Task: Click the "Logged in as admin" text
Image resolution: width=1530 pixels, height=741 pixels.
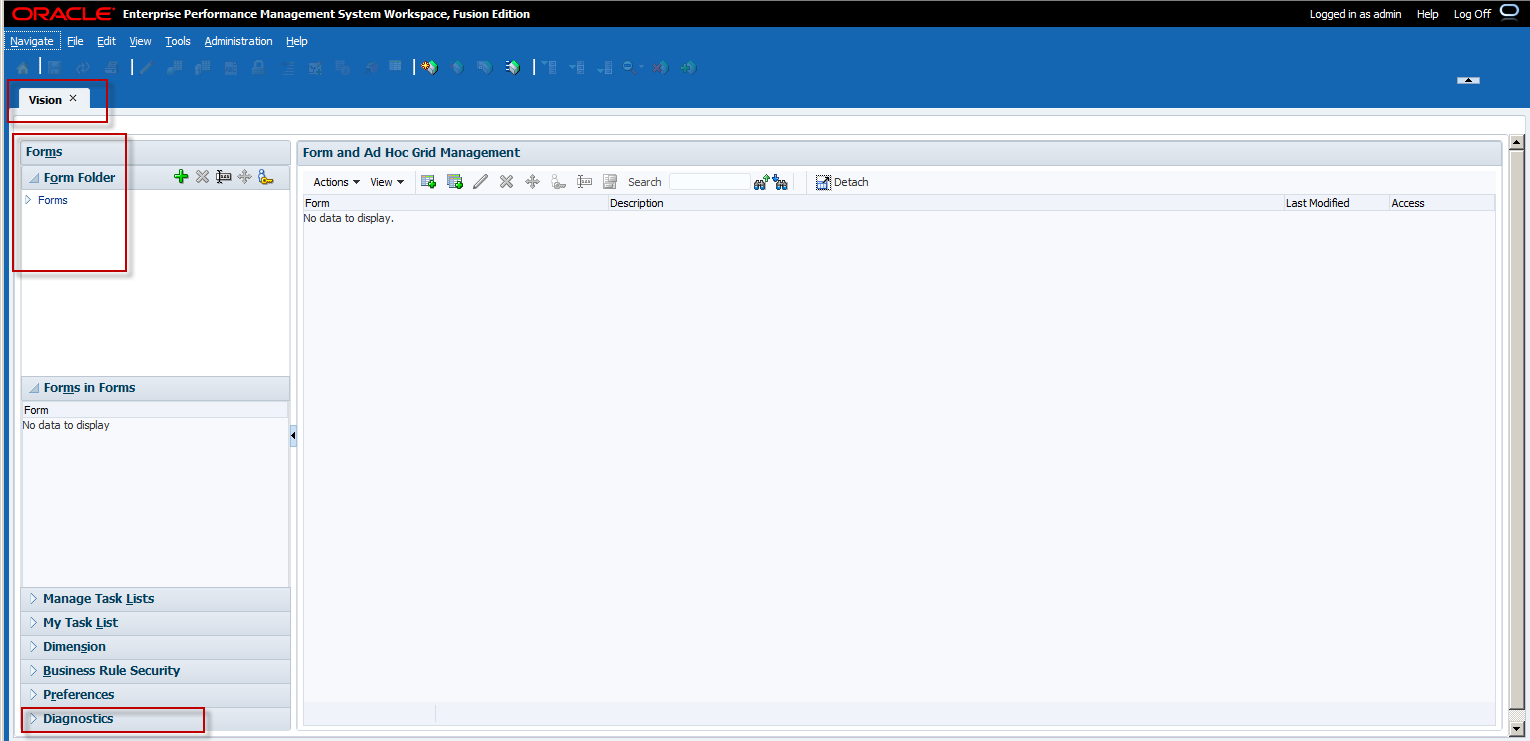Action: 1356,14
